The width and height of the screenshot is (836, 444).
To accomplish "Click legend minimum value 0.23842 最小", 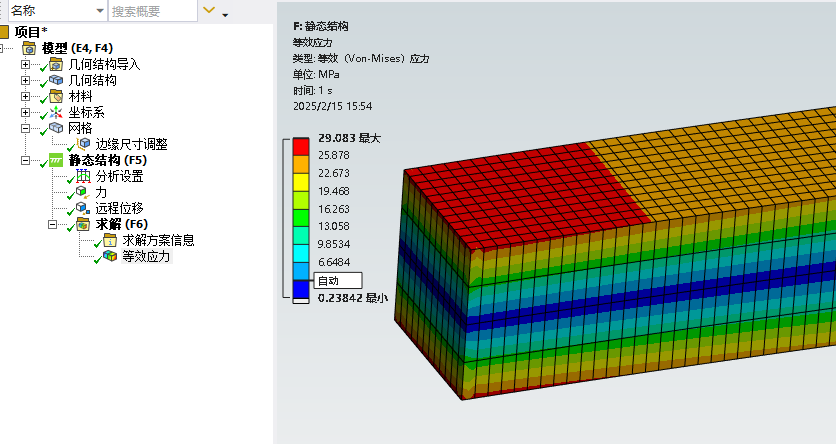I will tap(352, 298).
